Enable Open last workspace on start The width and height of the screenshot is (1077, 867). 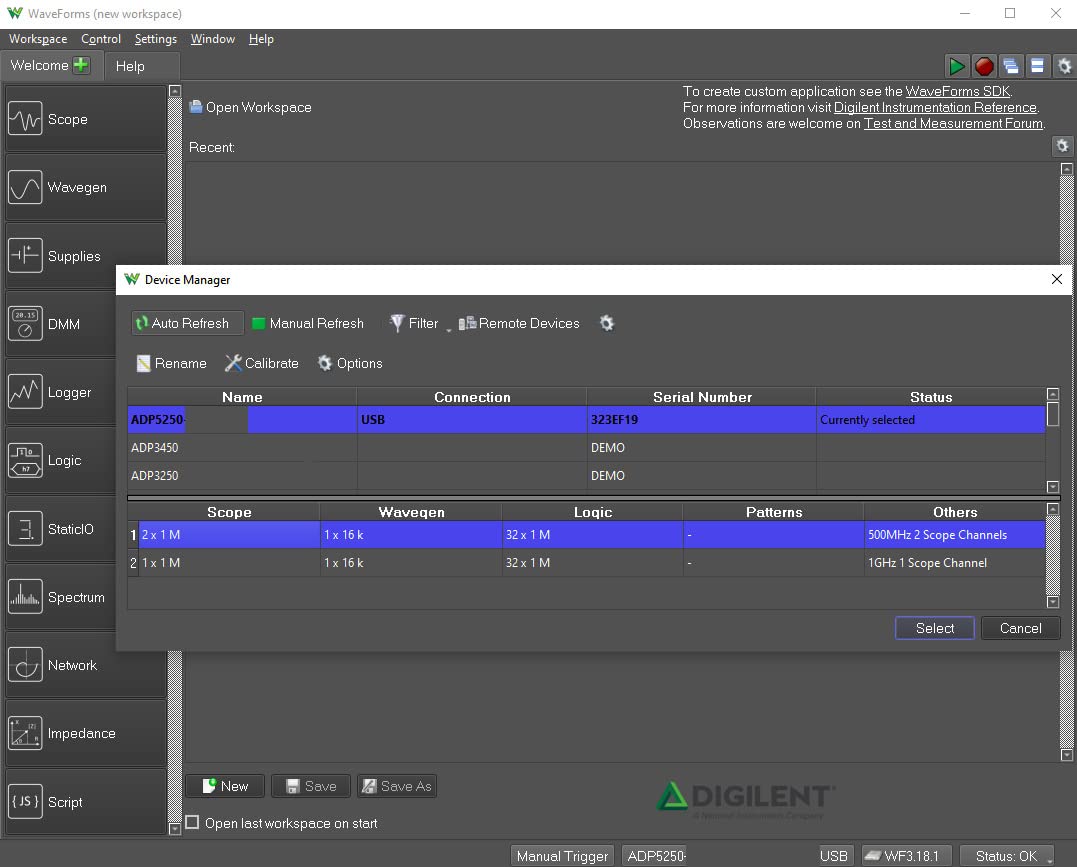tap(192, 822)
